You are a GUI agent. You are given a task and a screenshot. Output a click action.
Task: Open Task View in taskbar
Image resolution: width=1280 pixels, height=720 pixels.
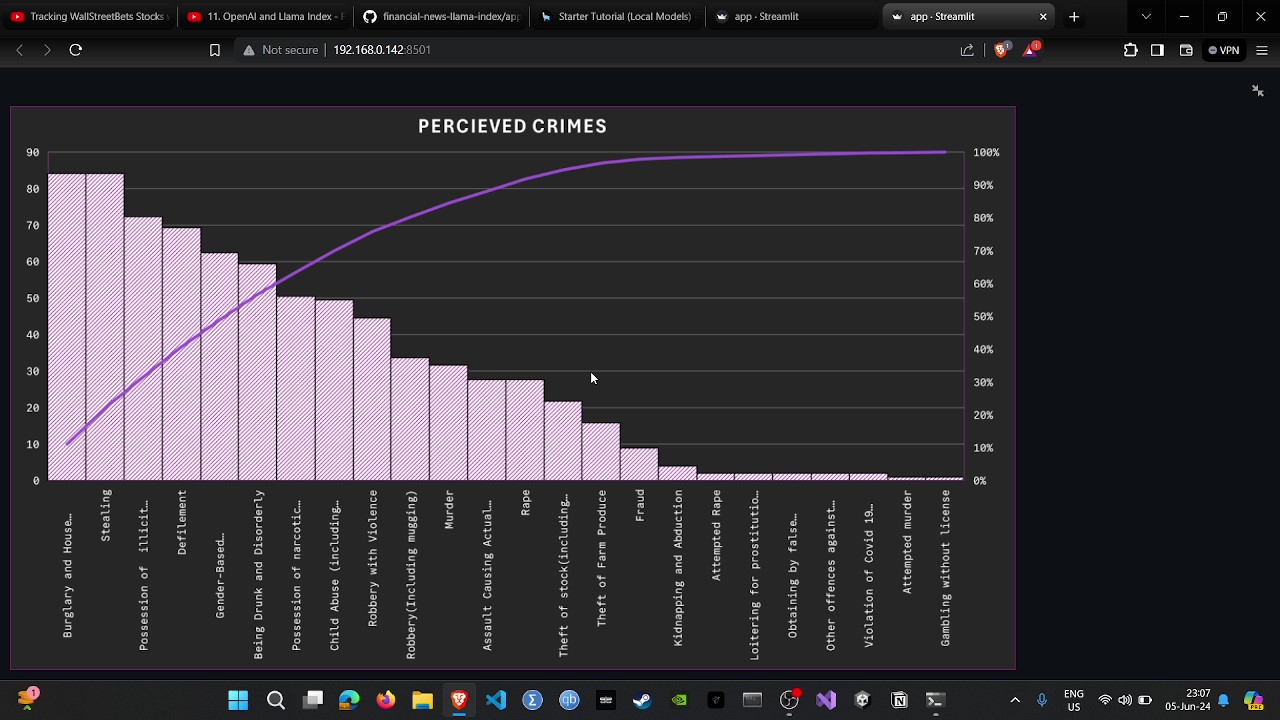[x=313, y=700]
